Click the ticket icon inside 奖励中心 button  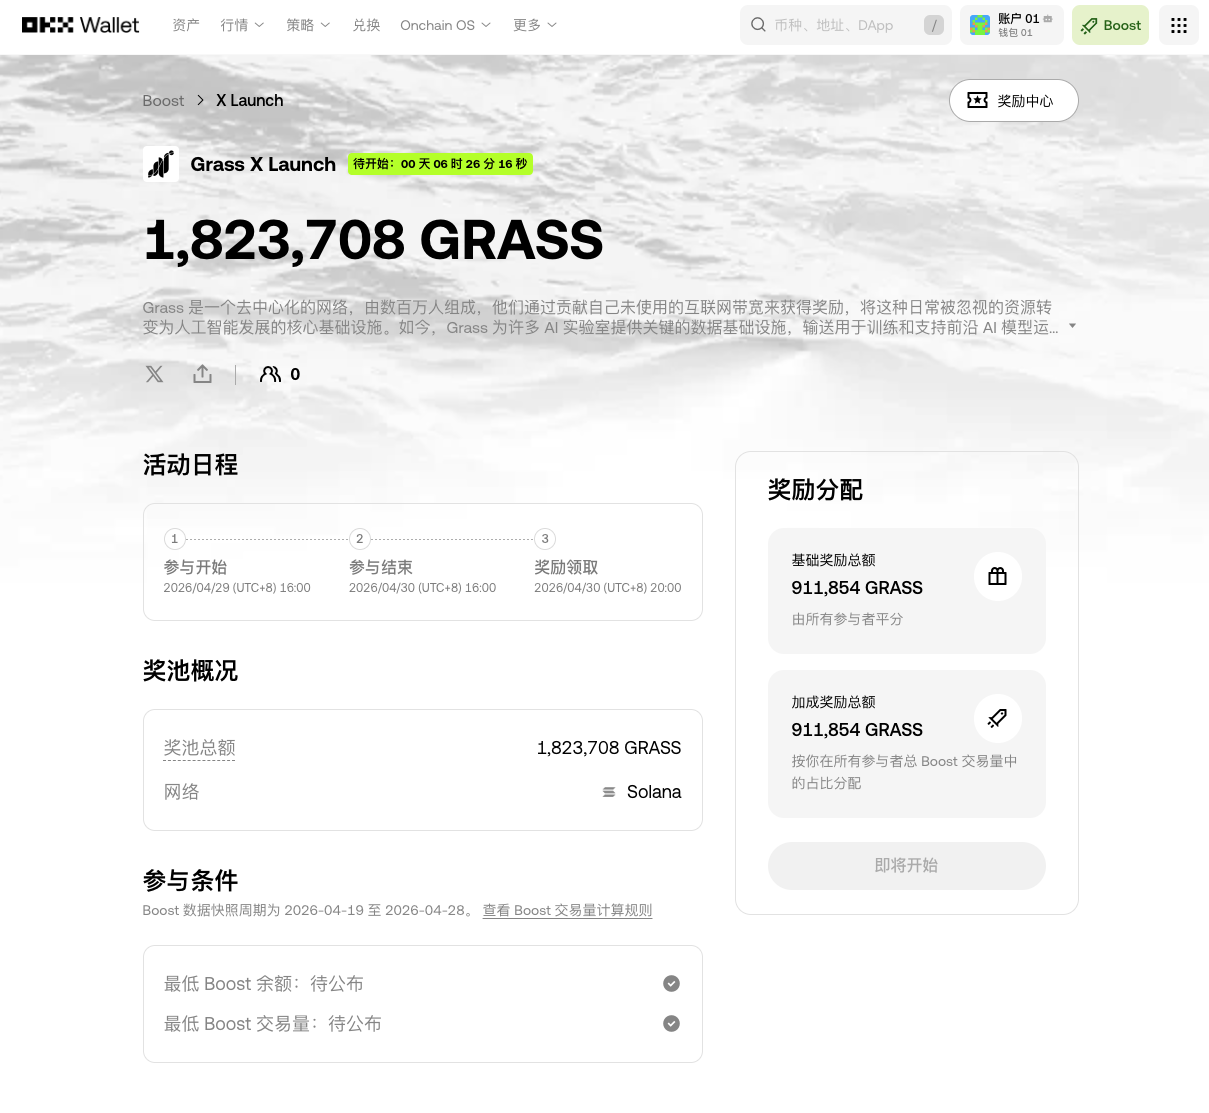[977, 100]
